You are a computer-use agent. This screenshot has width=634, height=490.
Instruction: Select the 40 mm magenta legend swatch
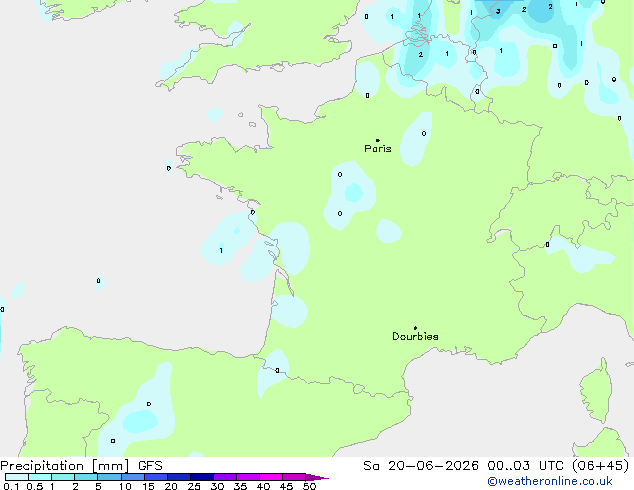pyautogui.click(x=271, y=477)
